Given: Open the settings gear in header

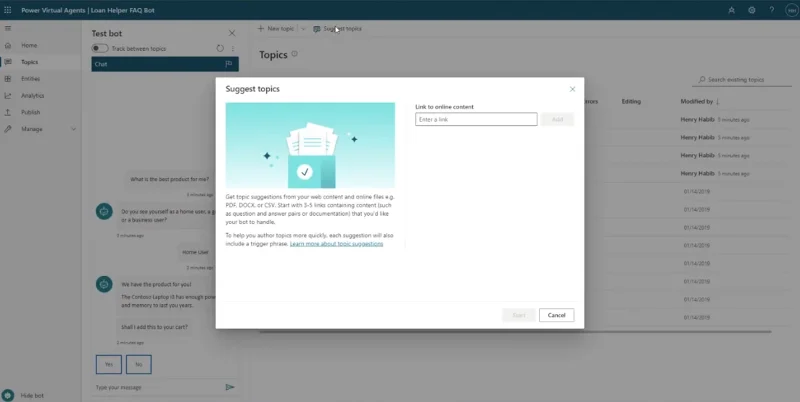Looking at the screenshot, I should [752, 10].
